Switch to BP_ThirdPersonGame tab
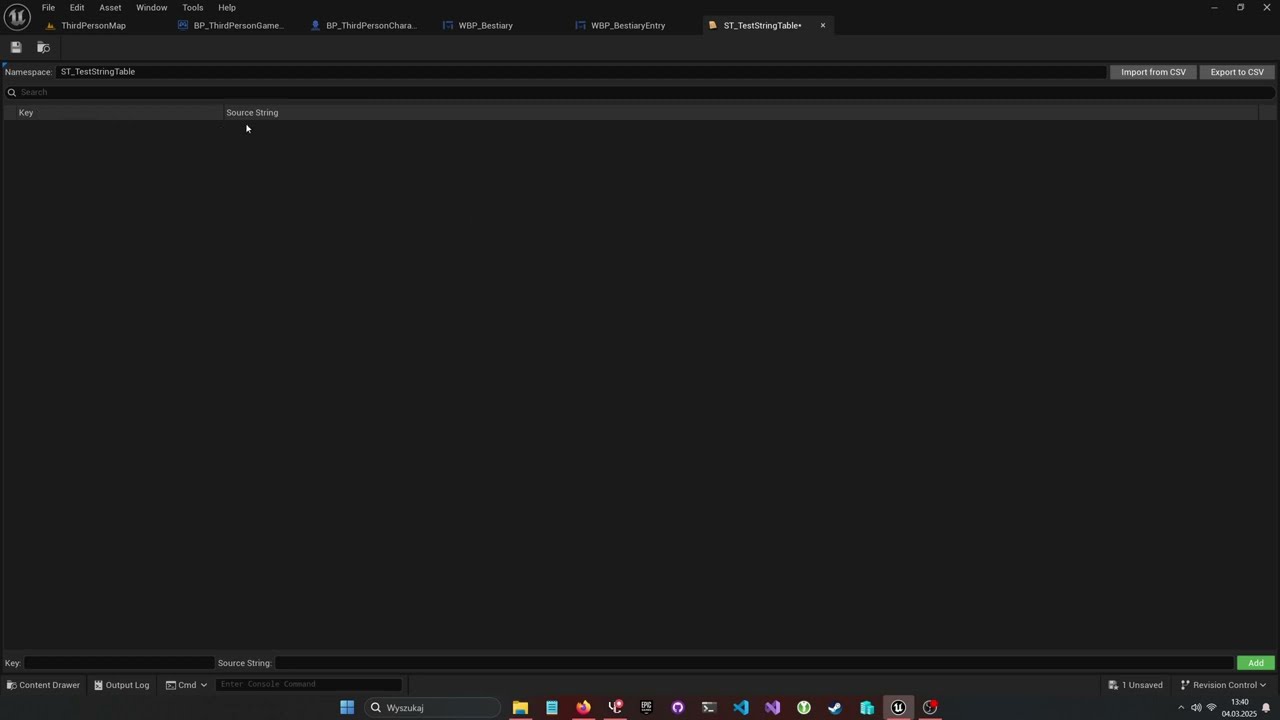1280x720 pixels. [x=237, y=25]
